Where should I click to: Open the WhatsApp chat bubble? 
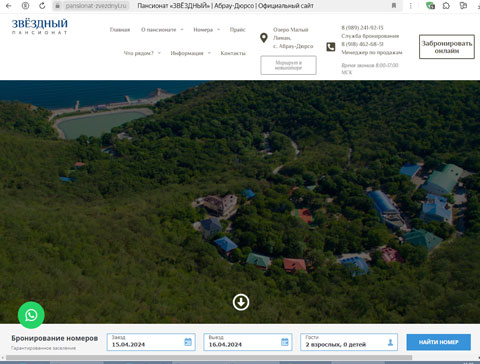(x=31, y=315)
